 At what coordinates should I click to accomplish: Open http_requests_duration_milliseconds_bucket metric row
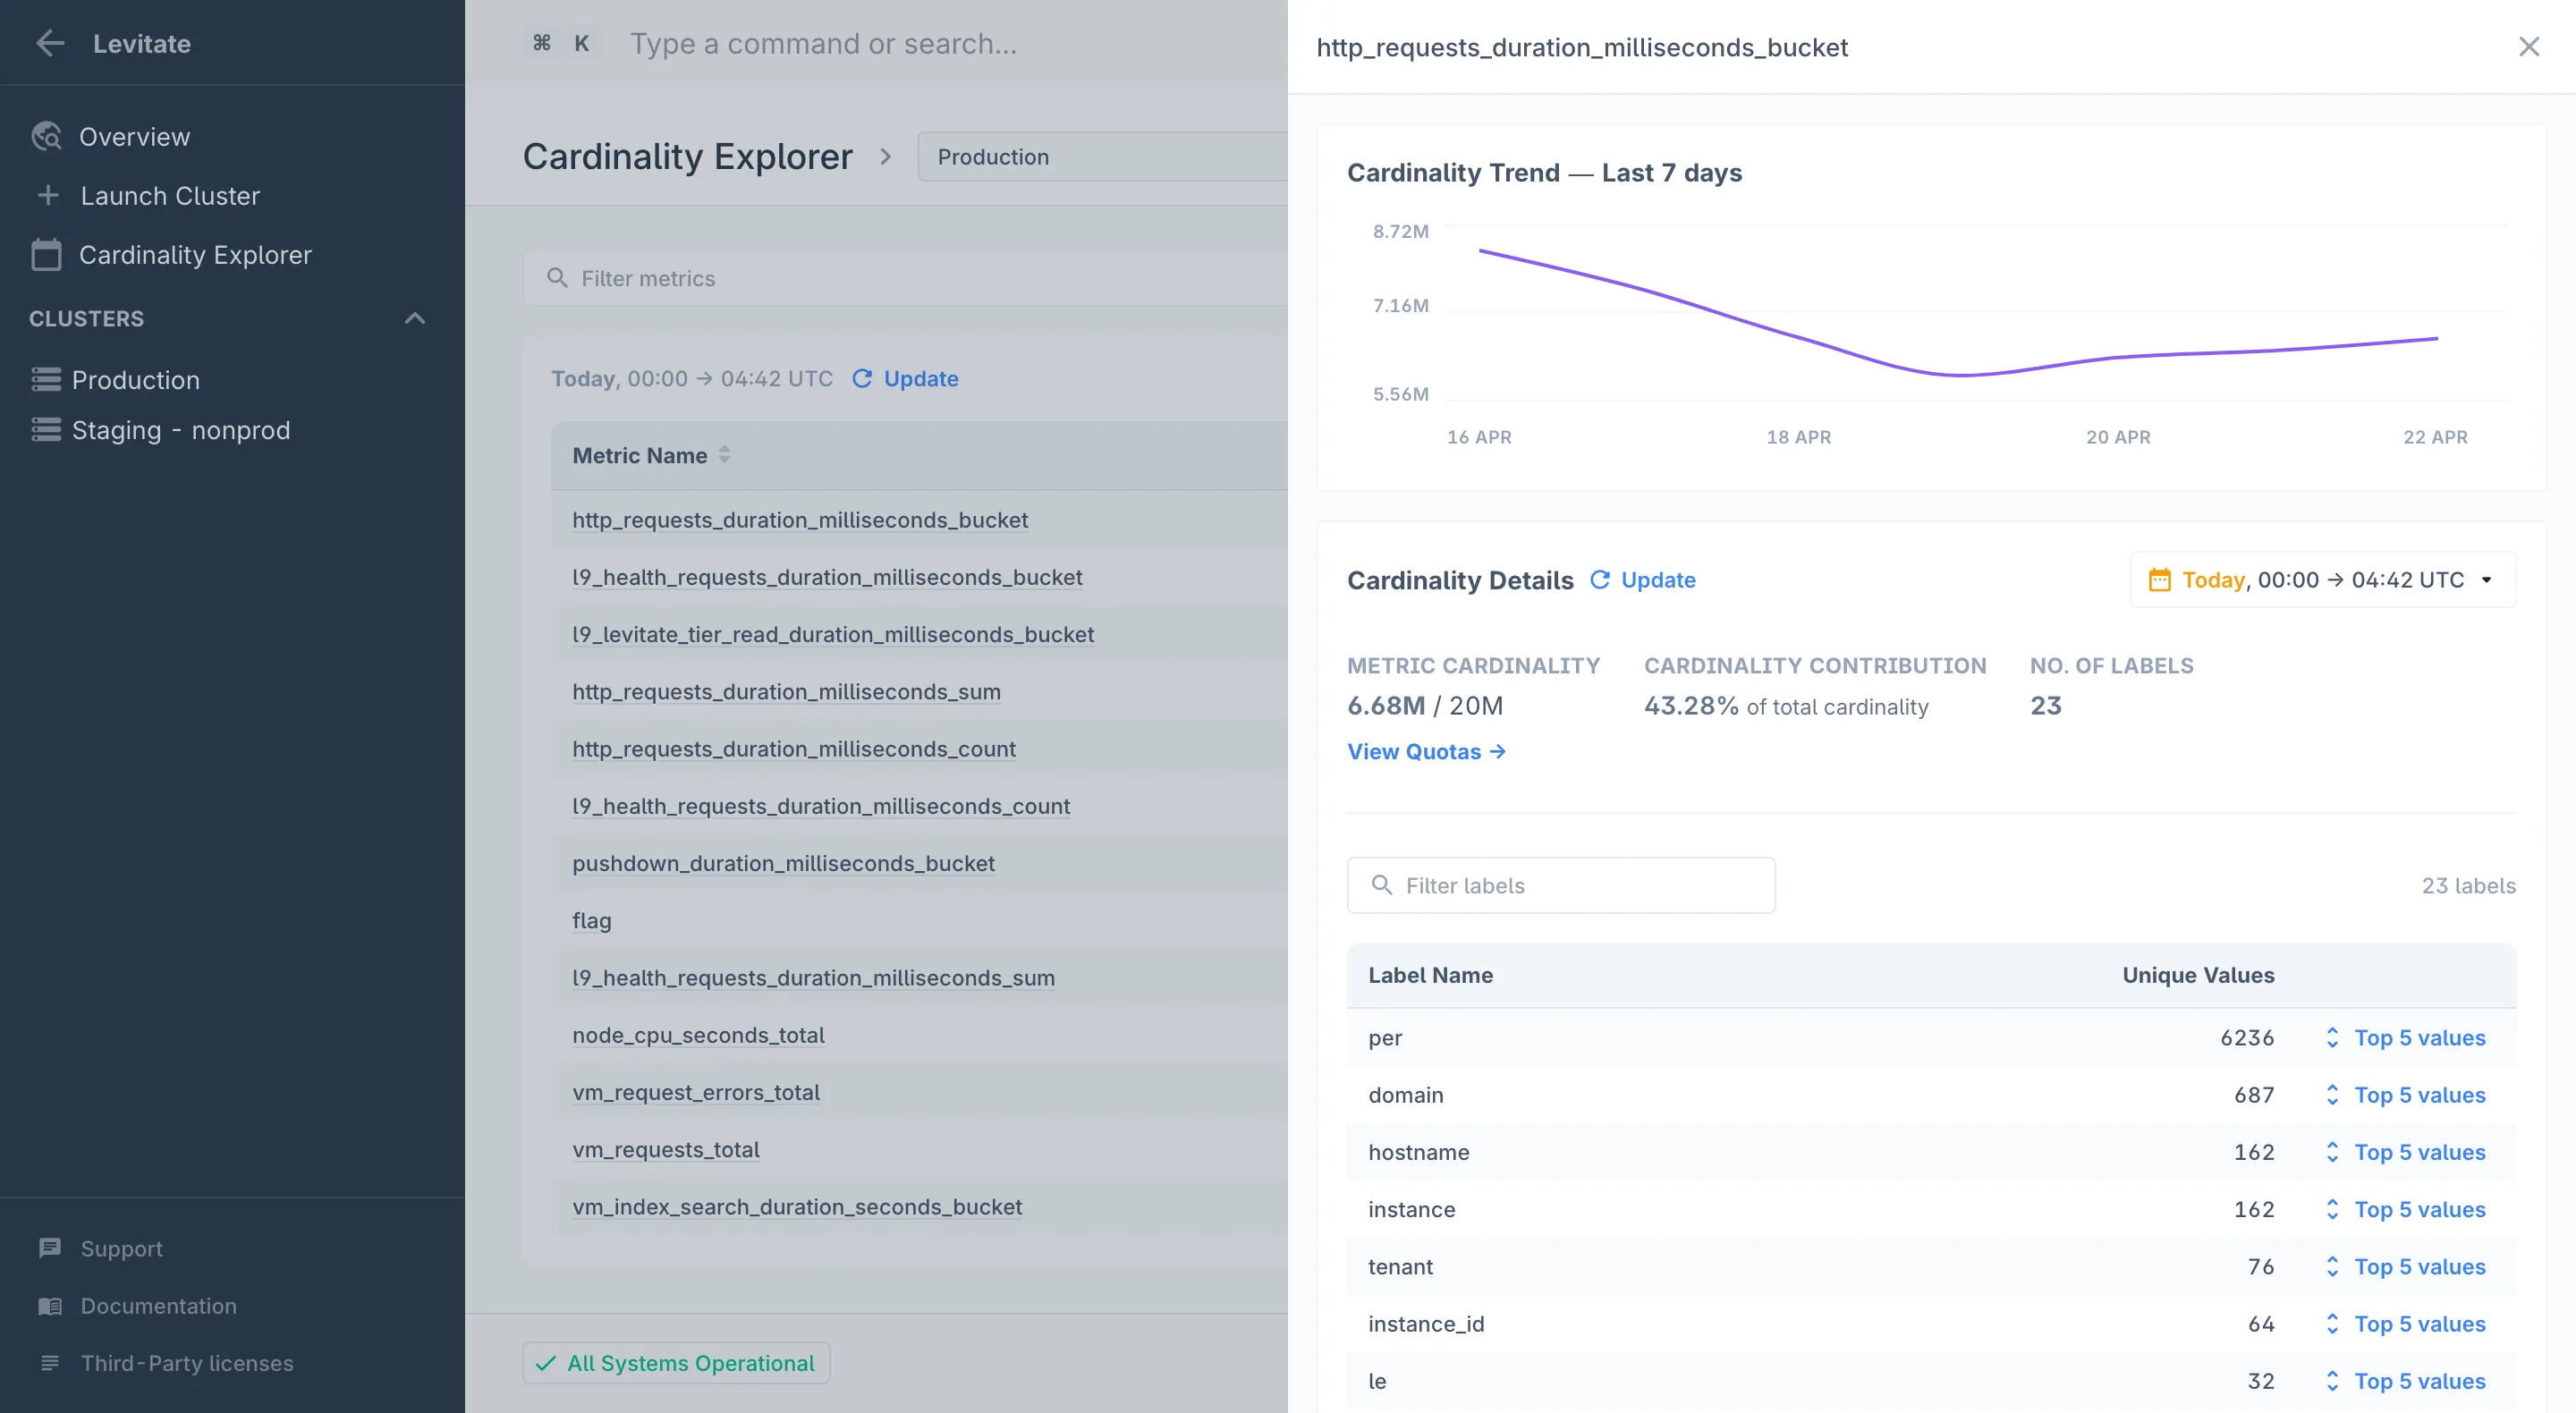[x=800, y=519]
